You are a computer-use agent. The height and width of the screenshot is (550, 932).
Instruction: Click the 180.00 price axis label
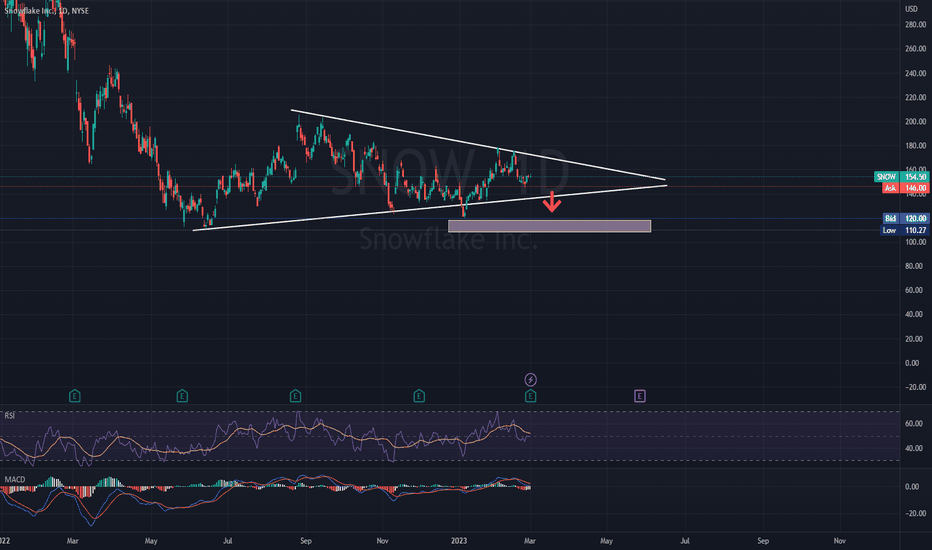(915, 146)
